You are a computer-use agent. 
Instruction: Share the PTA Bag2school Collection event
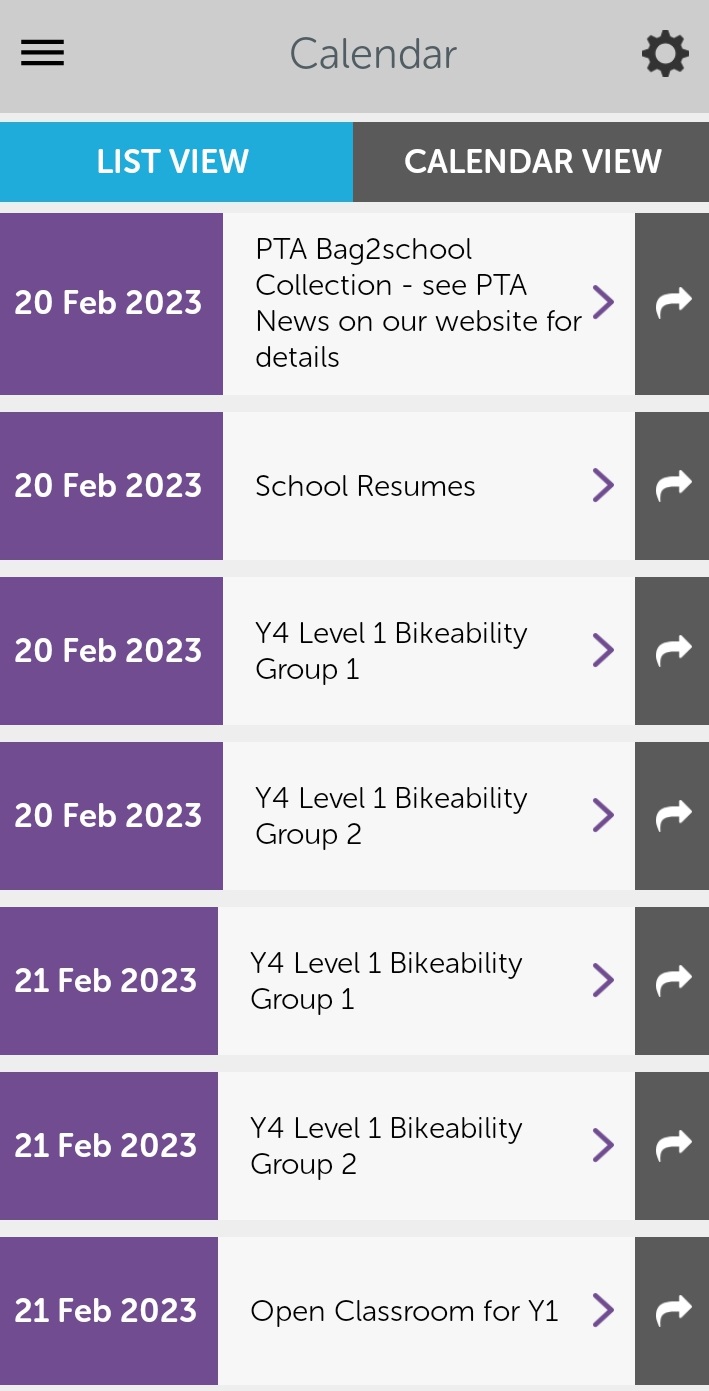pyautogui.click(x=672, y=303)
